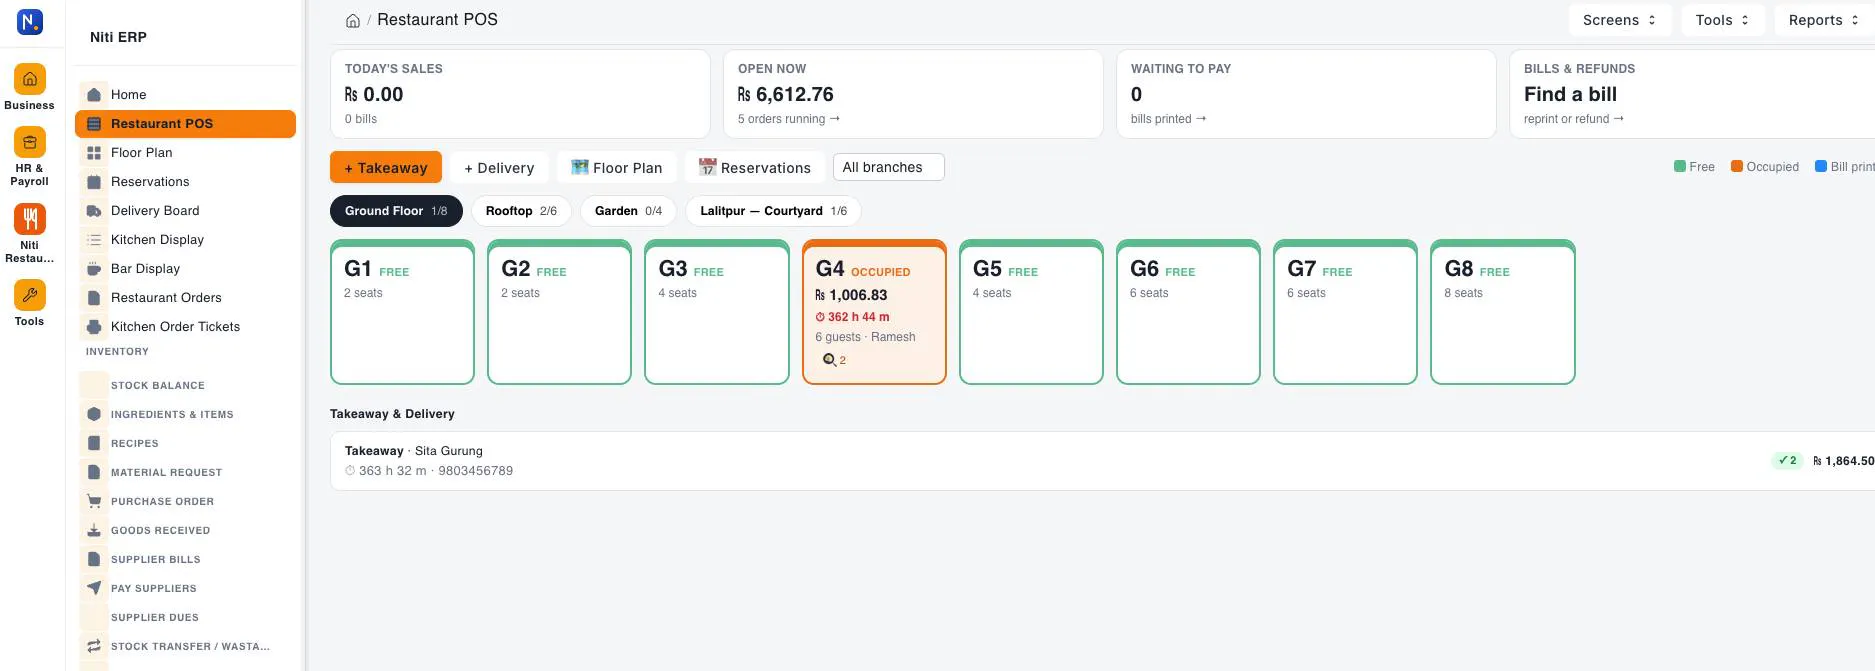Select the Ground Floor 1/8 tab
This screenshot has height=671, width=1875.
pos(396,211)
